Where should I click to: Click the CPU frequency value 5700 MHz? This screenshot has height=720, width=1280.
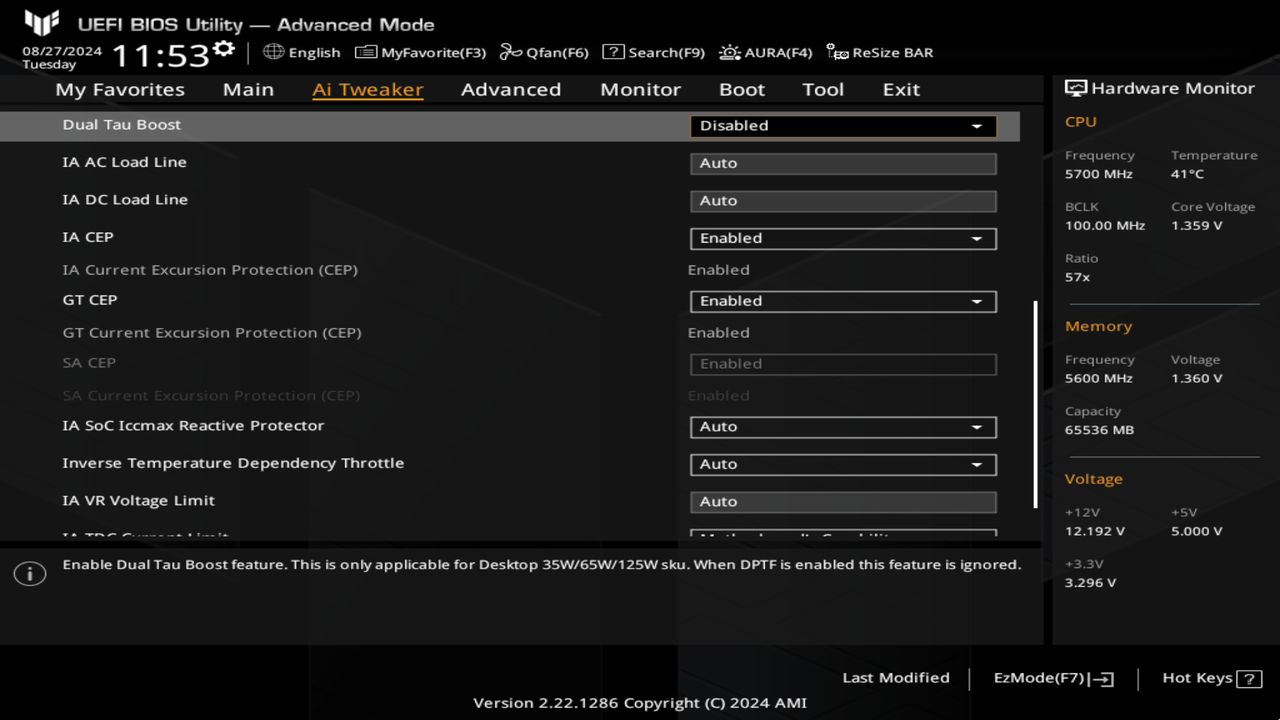click(x=1099, y=174)
